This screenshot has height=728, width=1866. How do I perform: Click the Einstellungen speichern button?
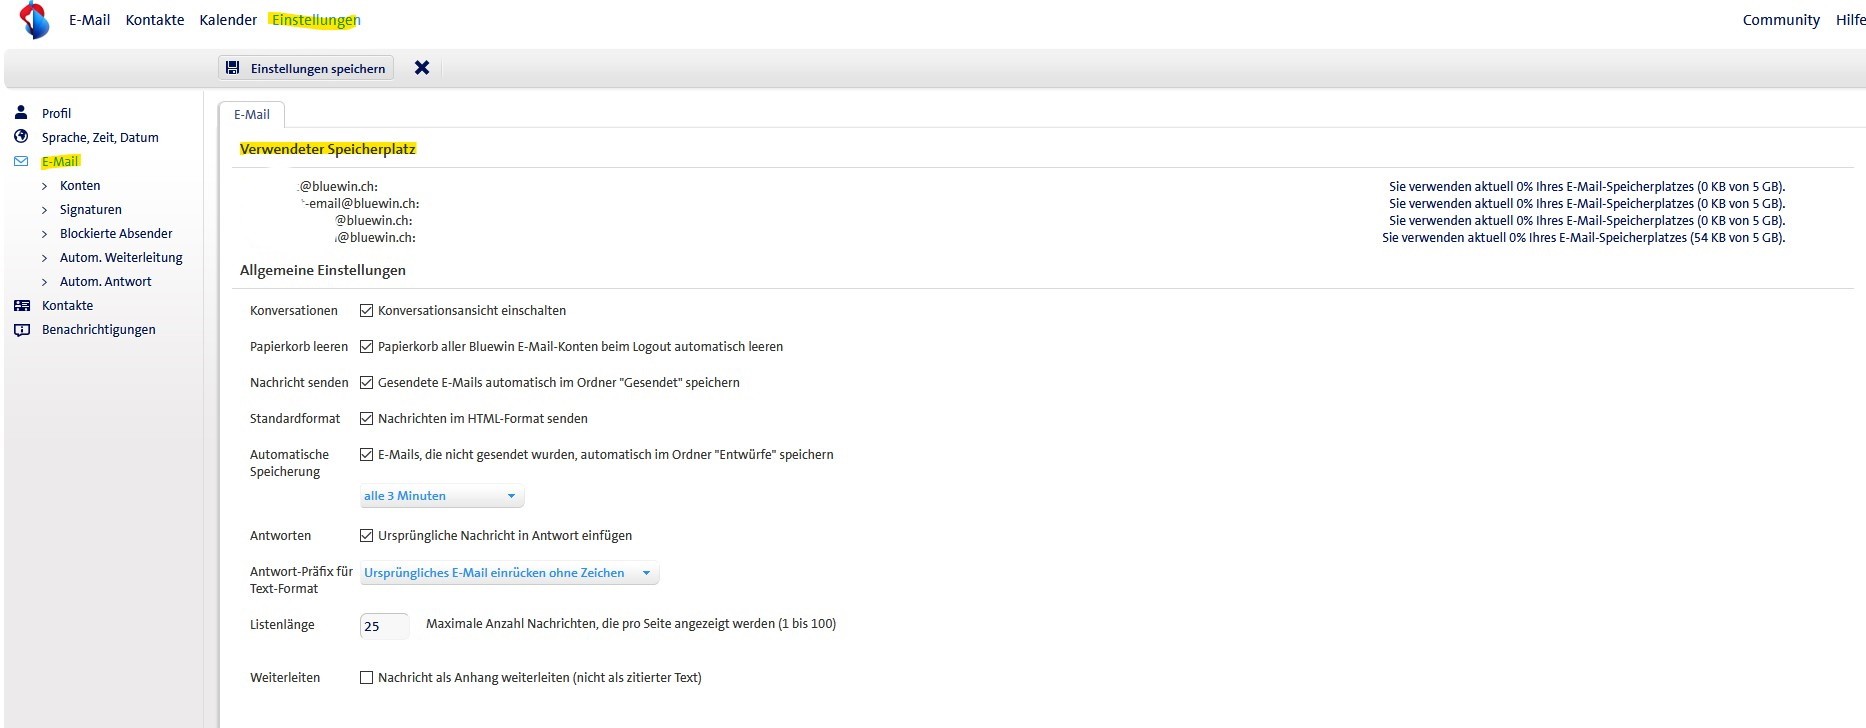[x=306, y=68]
